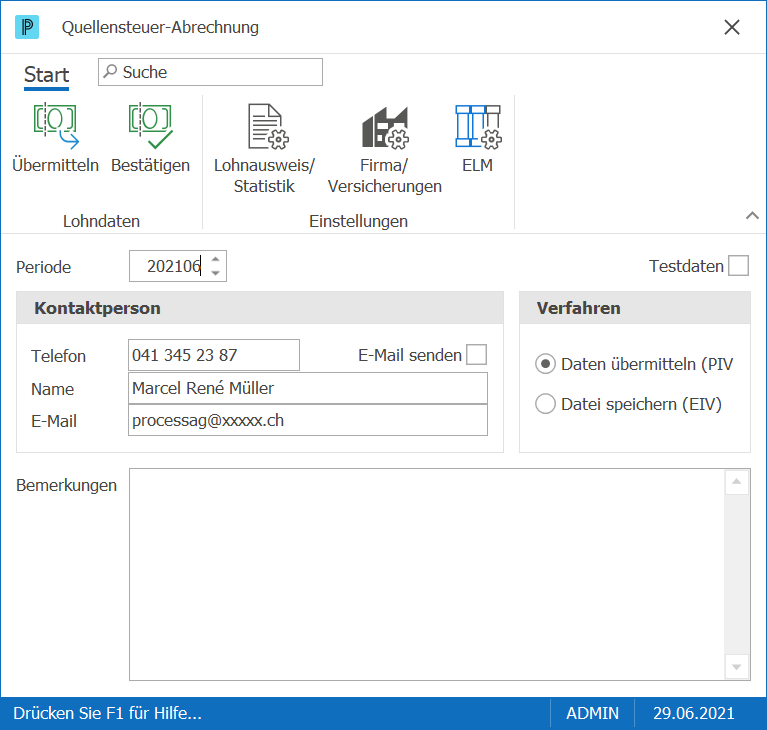767x730 pixels.
Task: Click the search magnifier icon
Action: tap(111, 71)
